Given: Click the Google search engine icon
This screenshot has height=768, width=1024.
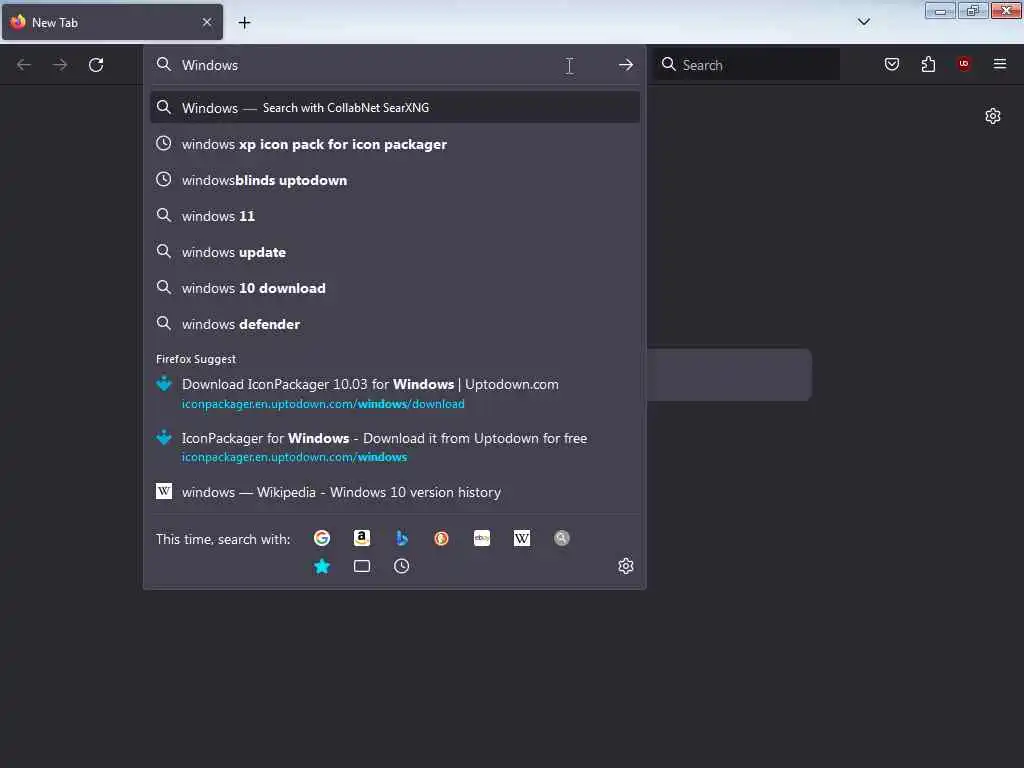Looking at the screenshot, I should click(321, 538).
